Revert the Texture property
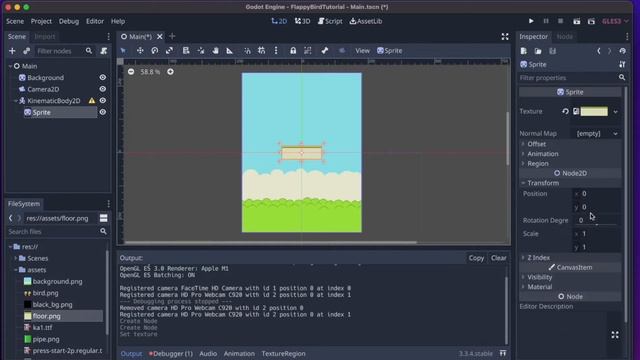The width and height of the screenshot is (640, 360). point(565,111)
